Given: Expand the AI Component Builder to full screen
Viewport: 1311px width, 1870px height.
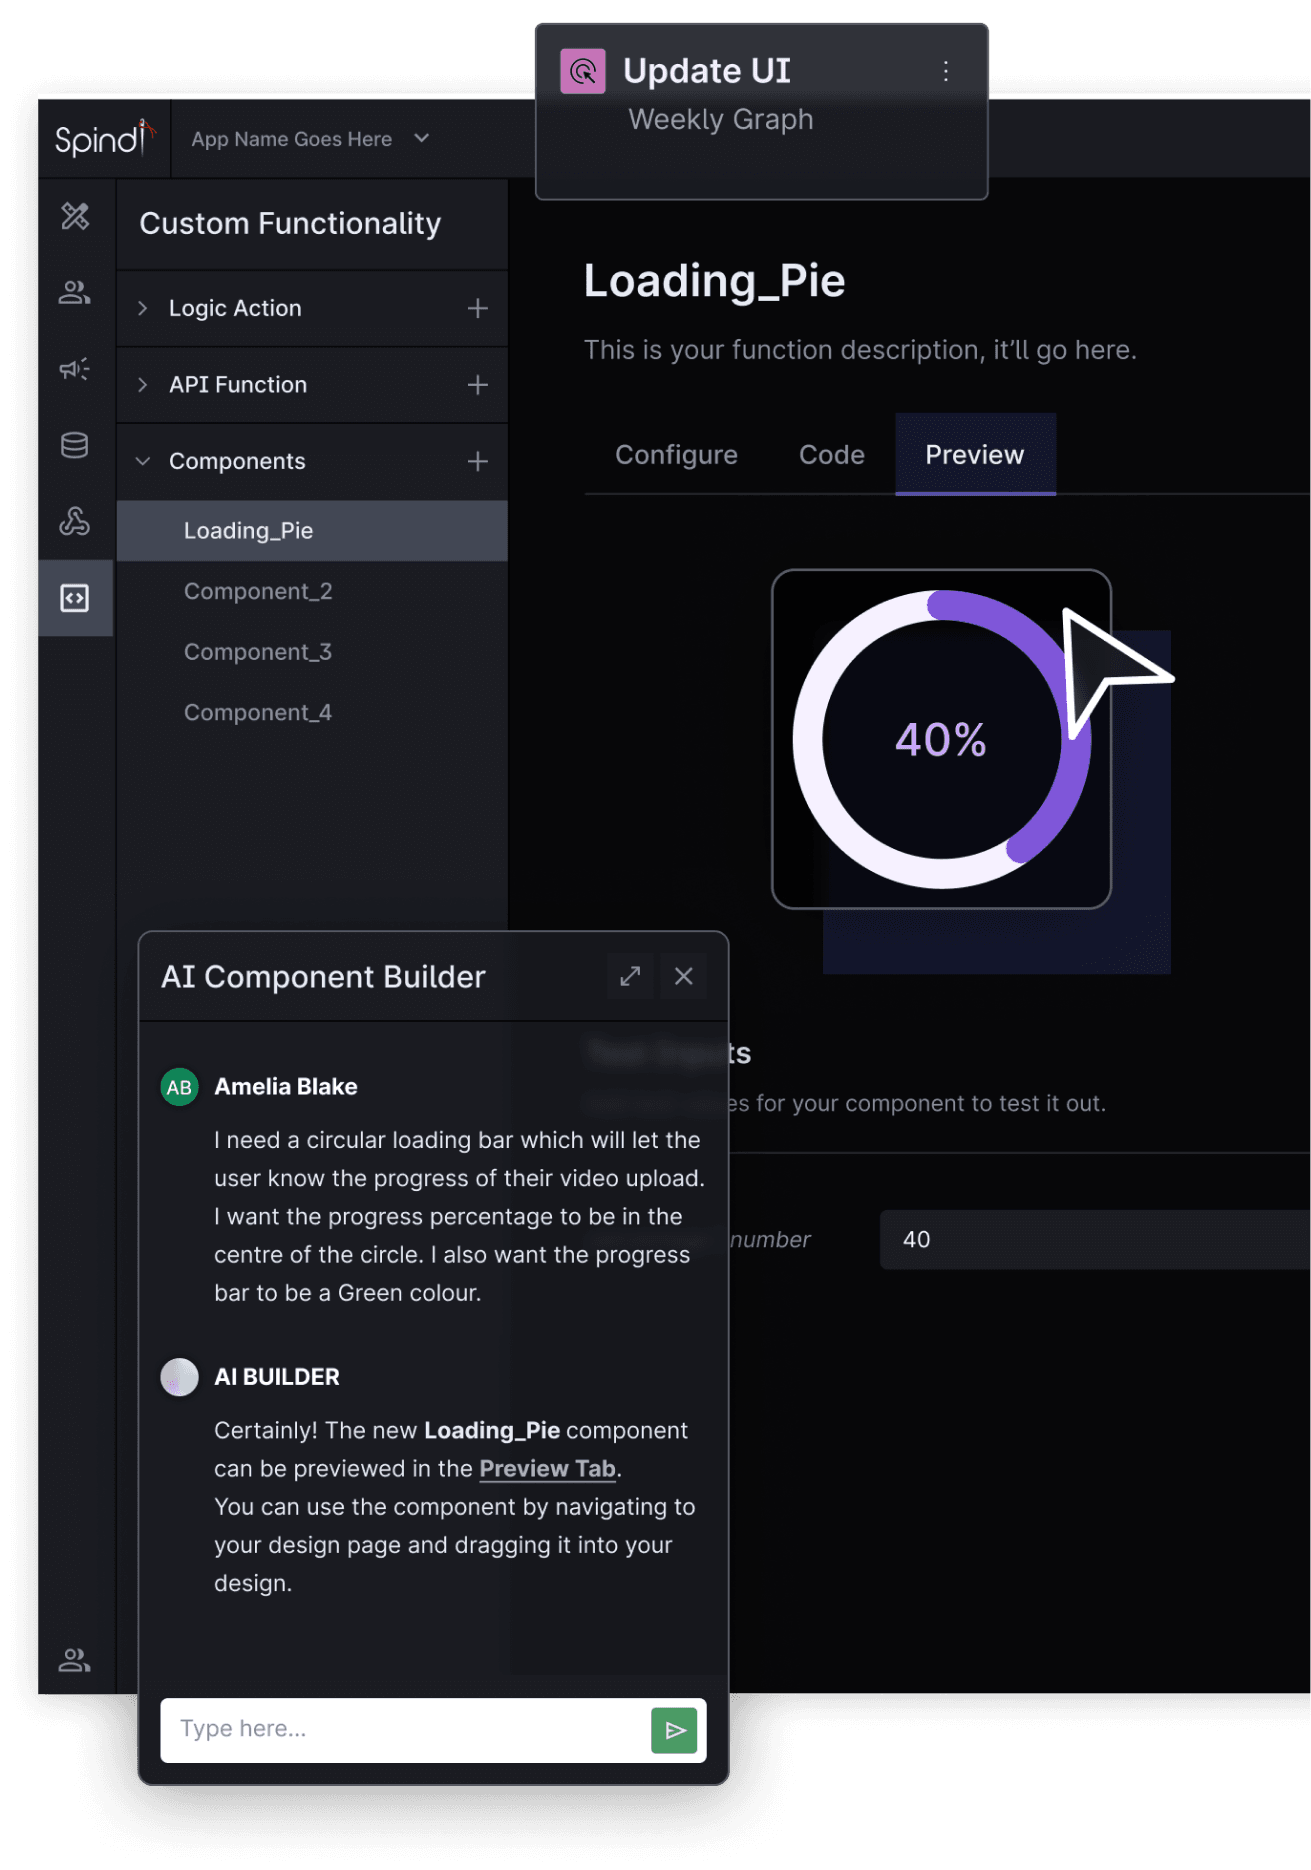Looking at the screenshot, I should pyautogui.click(x=630, y=976).
